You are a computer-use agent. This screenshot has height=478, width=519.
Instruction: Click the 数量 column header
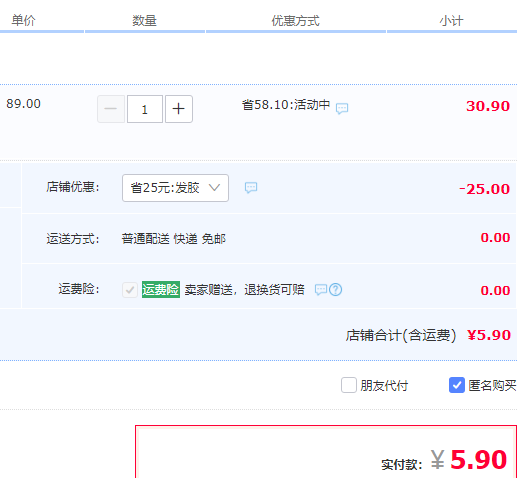coord(144,21)
